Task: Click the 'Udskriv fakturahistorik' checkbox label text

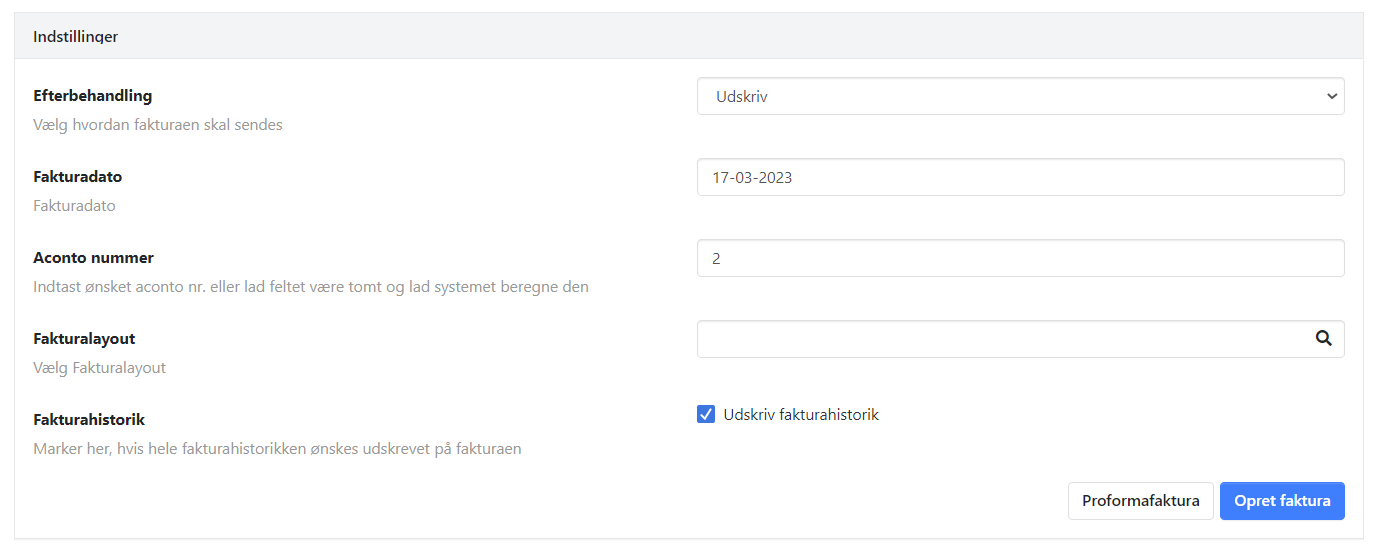Action: [x=801, y=414]
